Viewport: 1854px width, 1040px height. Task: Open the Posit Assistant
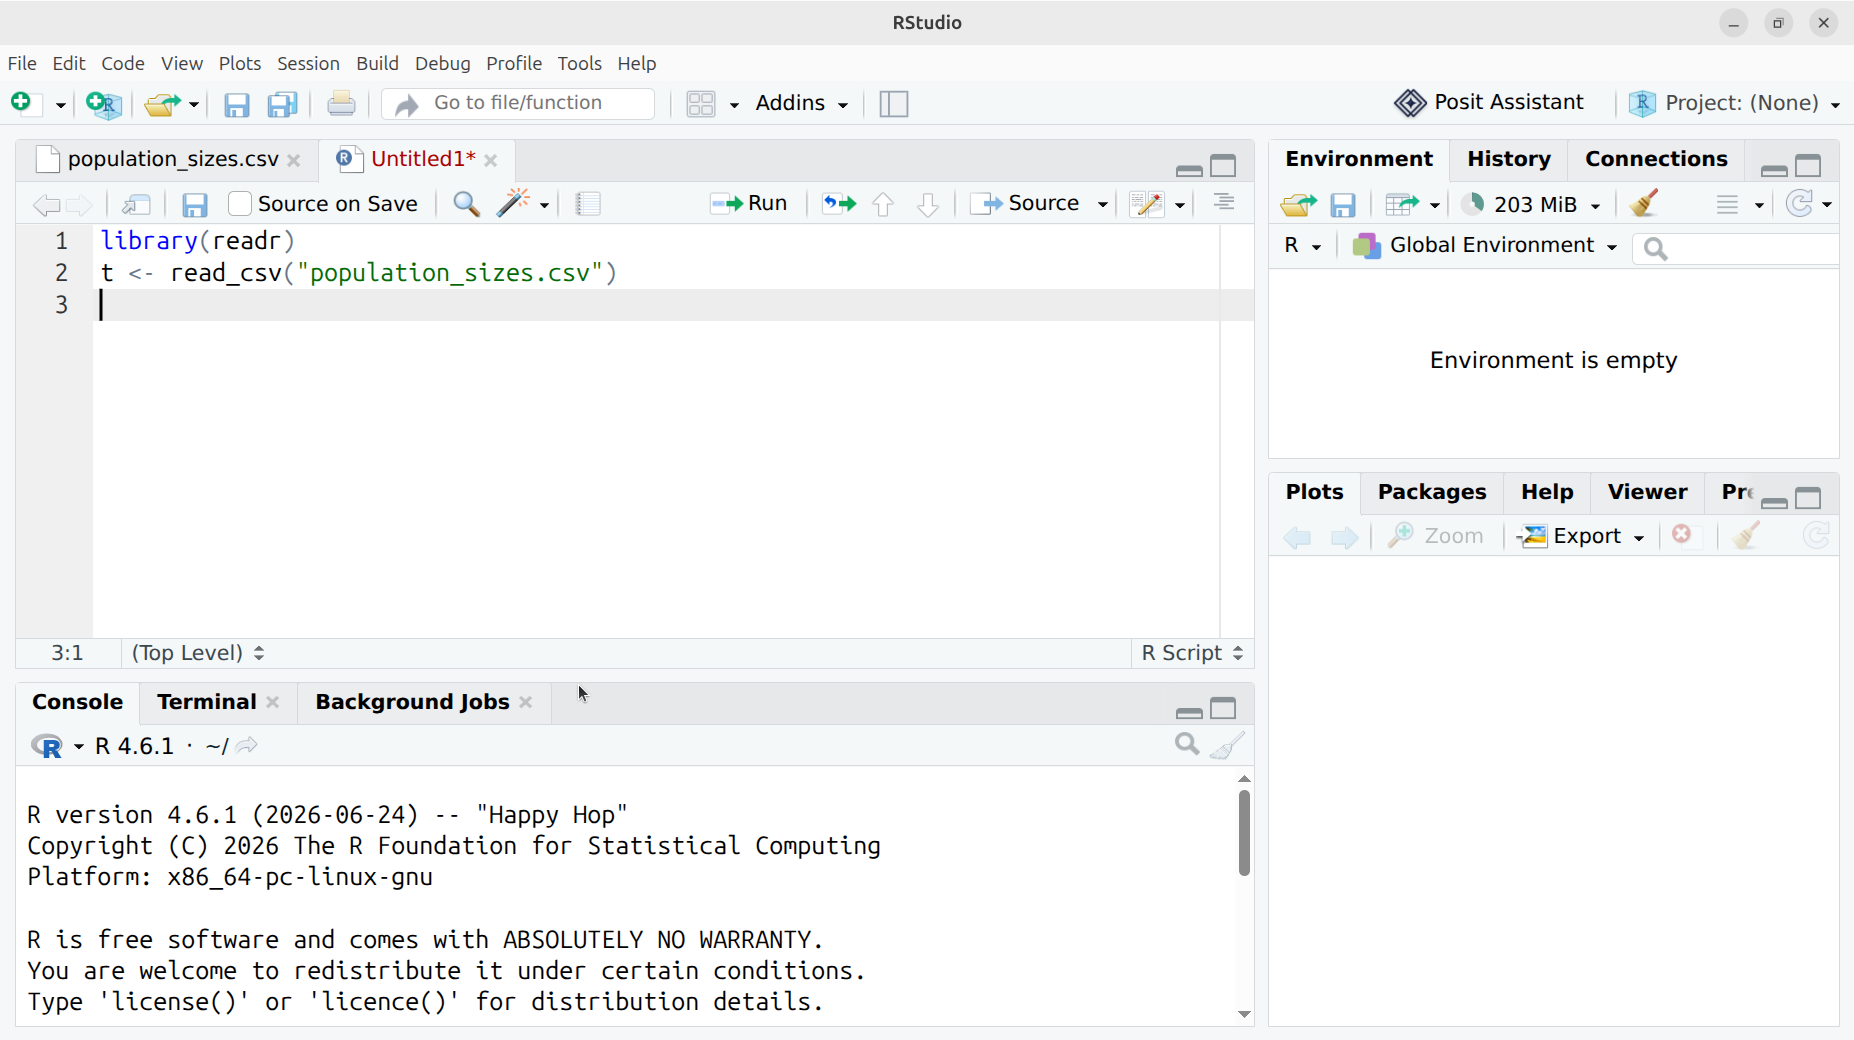pos(1489,103)
